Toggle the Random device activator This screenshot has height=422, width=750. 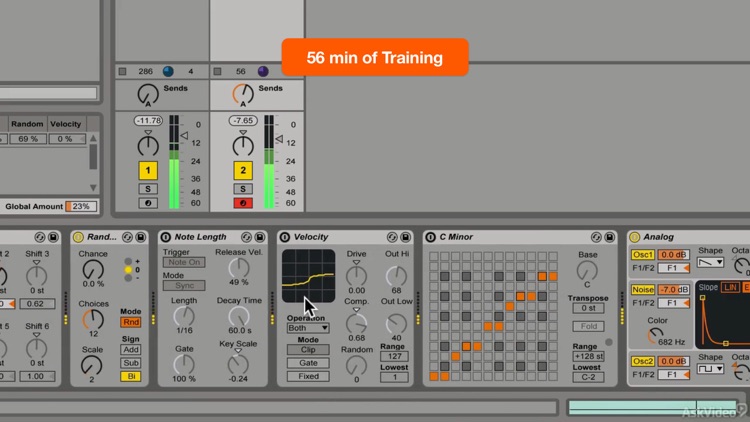point(78,237)
